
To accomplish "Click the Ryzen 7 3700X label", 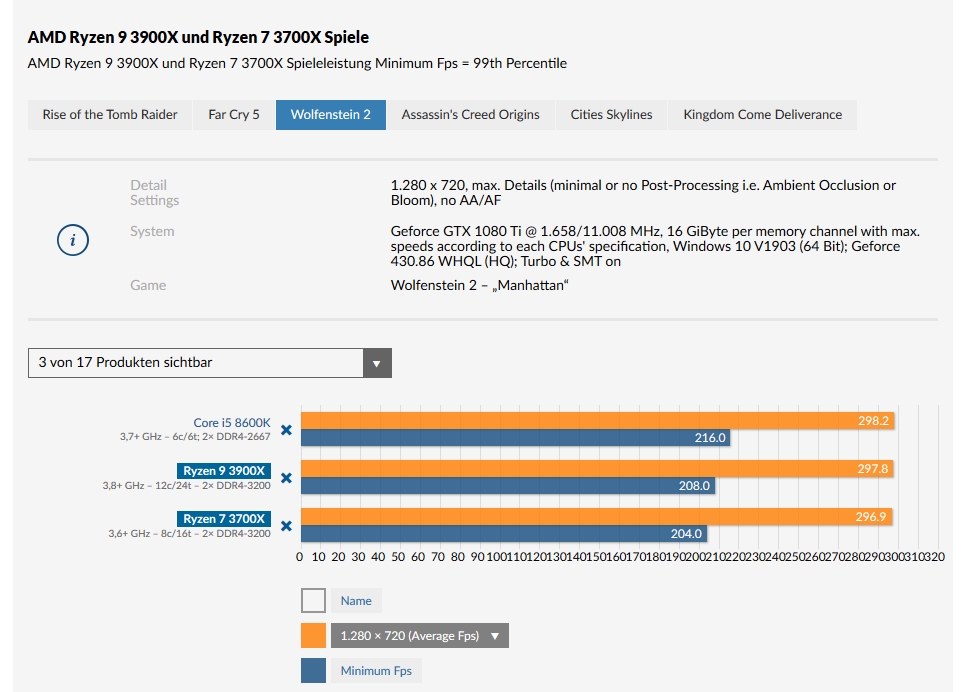I will click(224, 519).
